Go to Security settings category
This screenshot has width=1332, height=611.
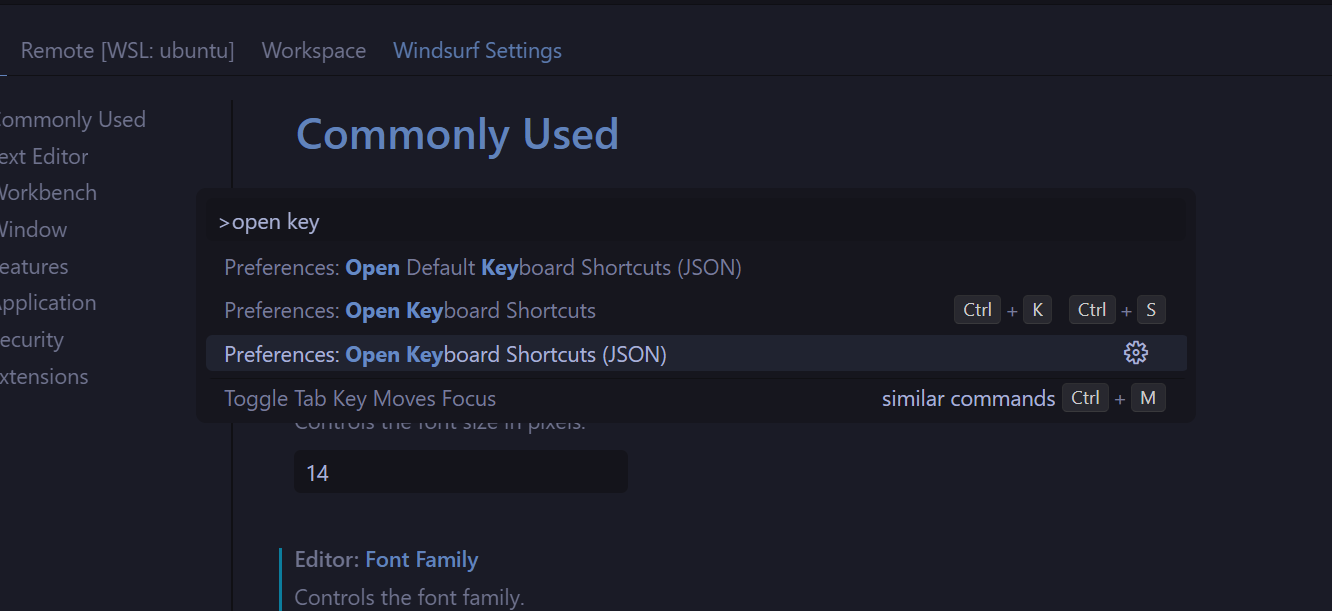[x=31, y=339]
